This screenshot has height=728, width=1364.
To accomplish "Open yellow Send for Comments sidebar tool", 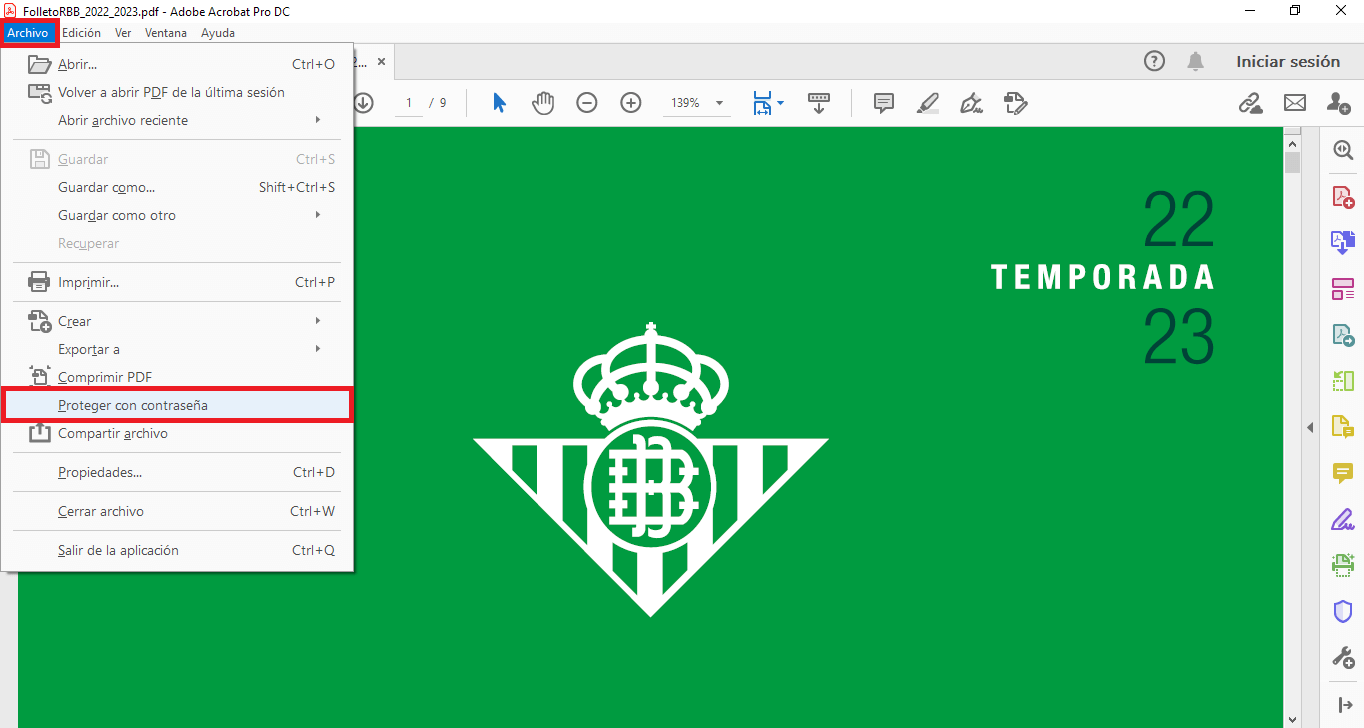I will click(1343, 427).
